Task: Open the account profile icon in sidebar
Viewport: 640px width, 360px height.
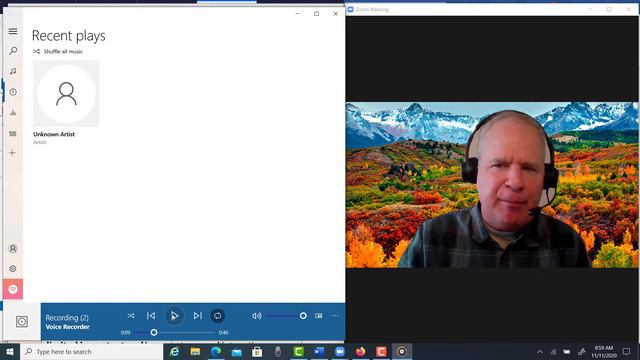Action: (13, 249)
